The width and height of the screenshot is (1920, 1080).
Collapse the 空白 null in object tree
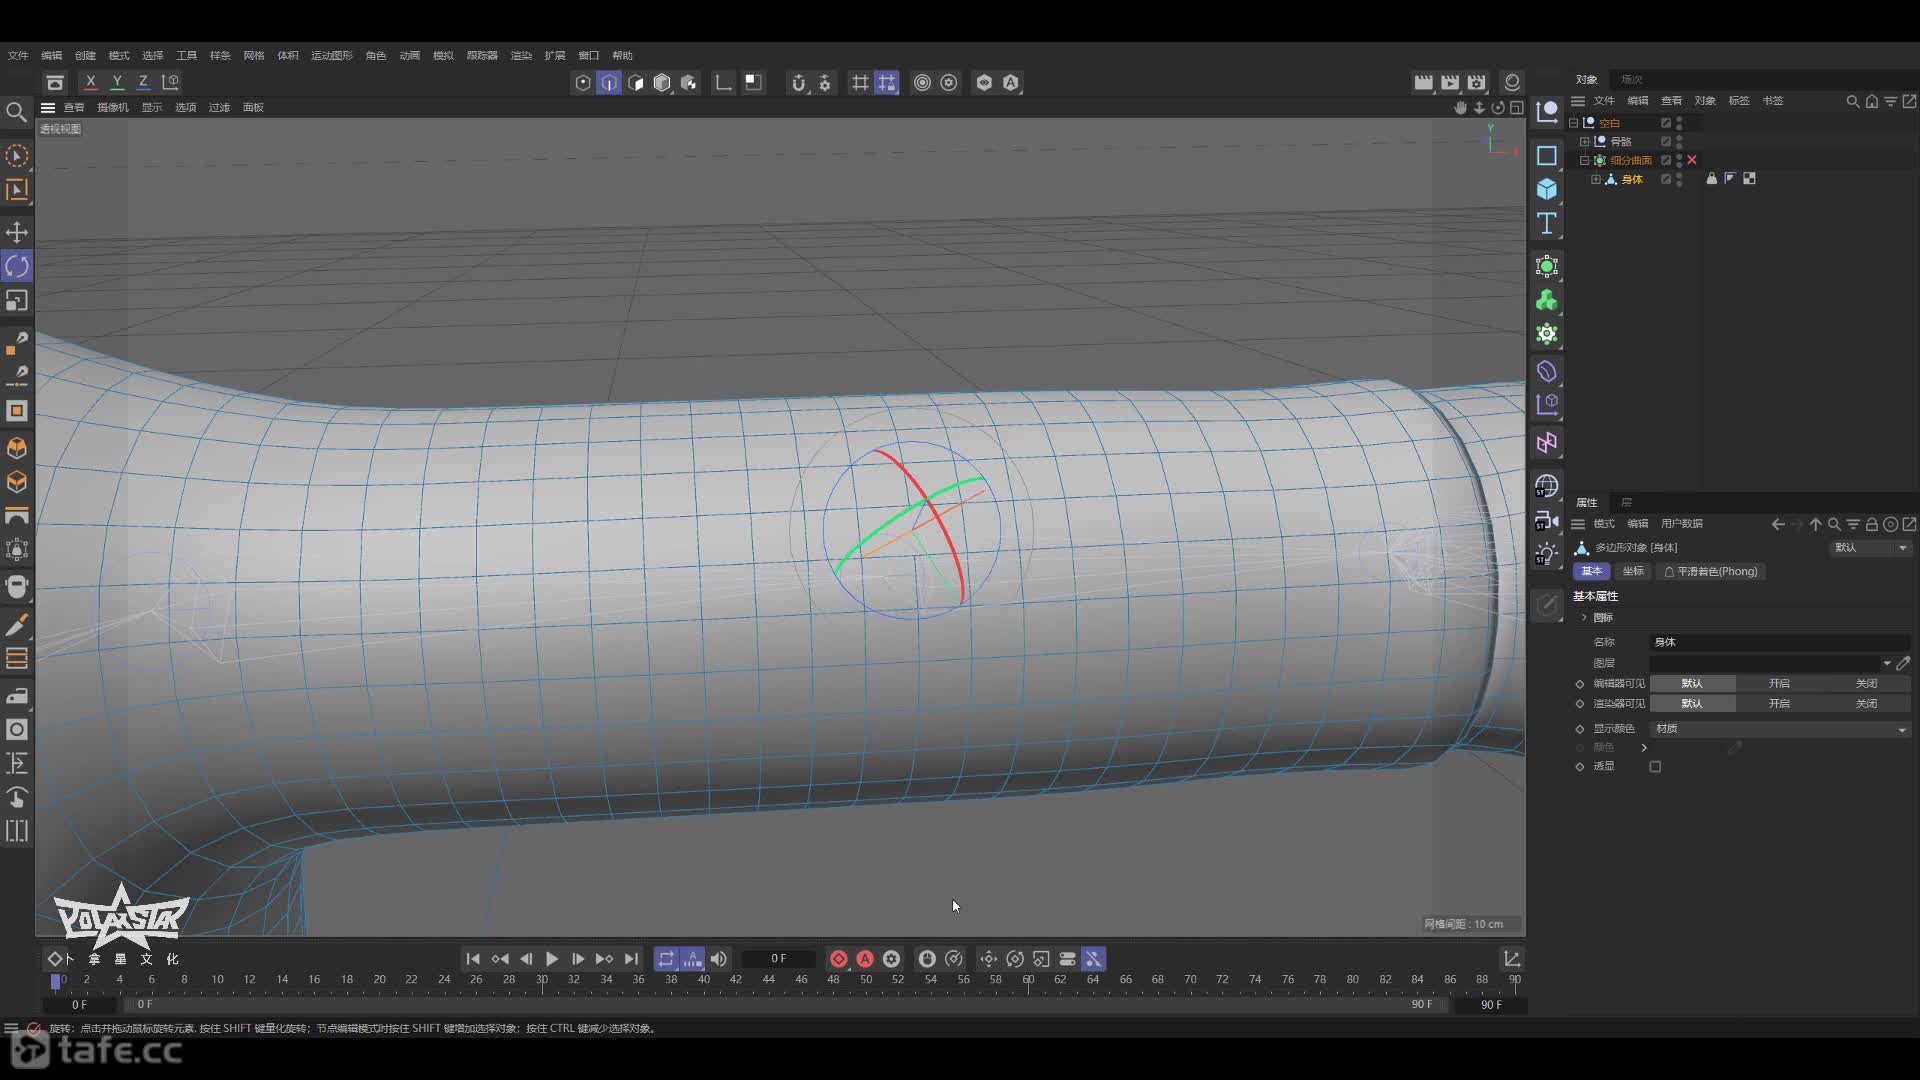[x=1574, y=123]
